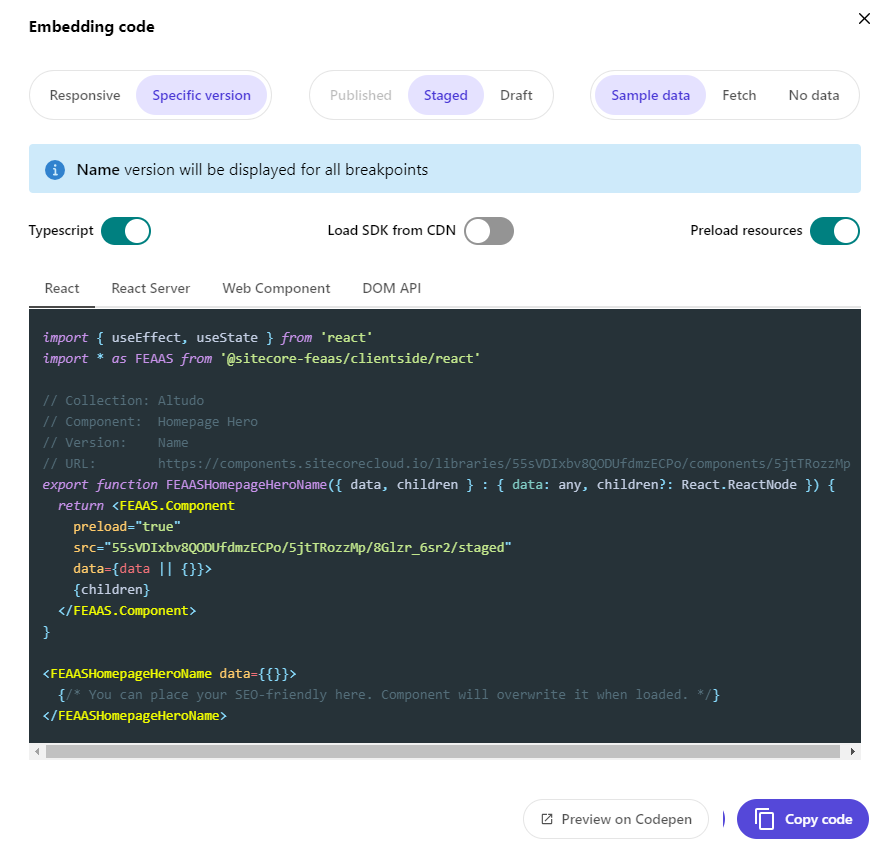
Task: Click the right scroll arrow under code
Action: point(852,751)
